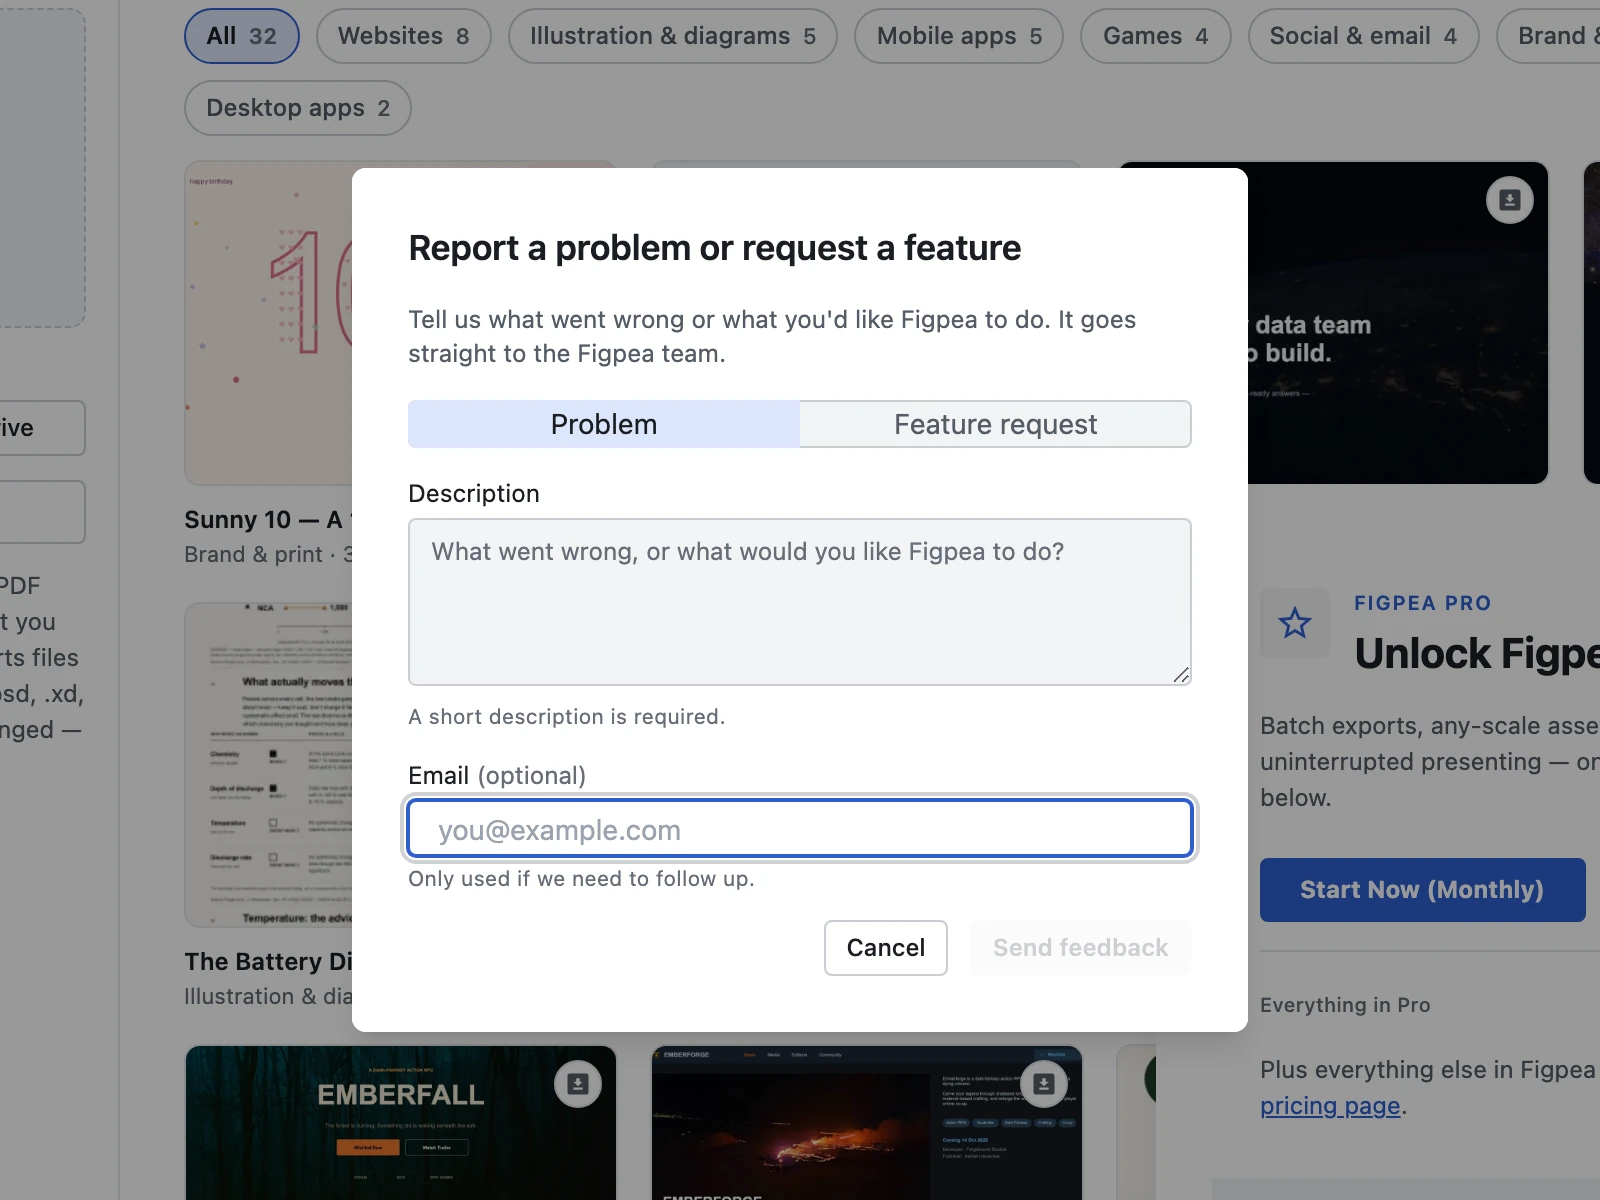Open the Sunny 10 card thumbnail
Image resolution: width=1600 pixels, height=1200 pixels.
268,323
